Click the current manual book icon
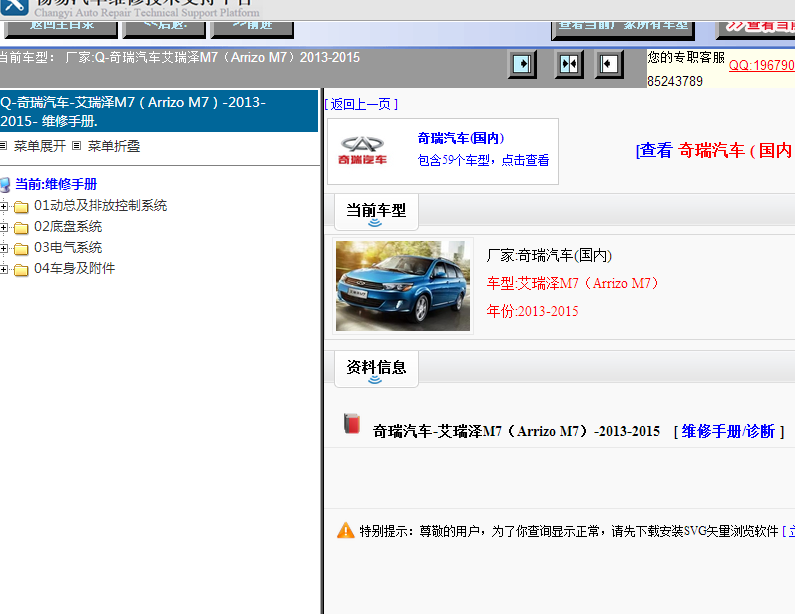 pyautogui.click(x=5, y=185)
